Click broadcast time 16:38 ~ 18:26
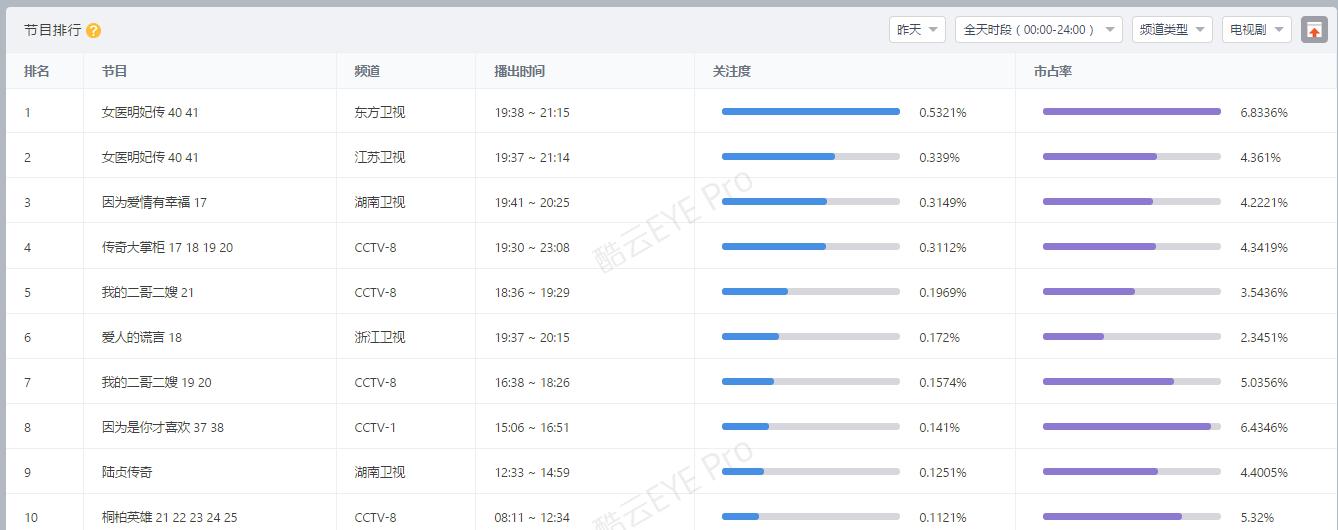Viewport: 1338px width, 530px height. 532,382
